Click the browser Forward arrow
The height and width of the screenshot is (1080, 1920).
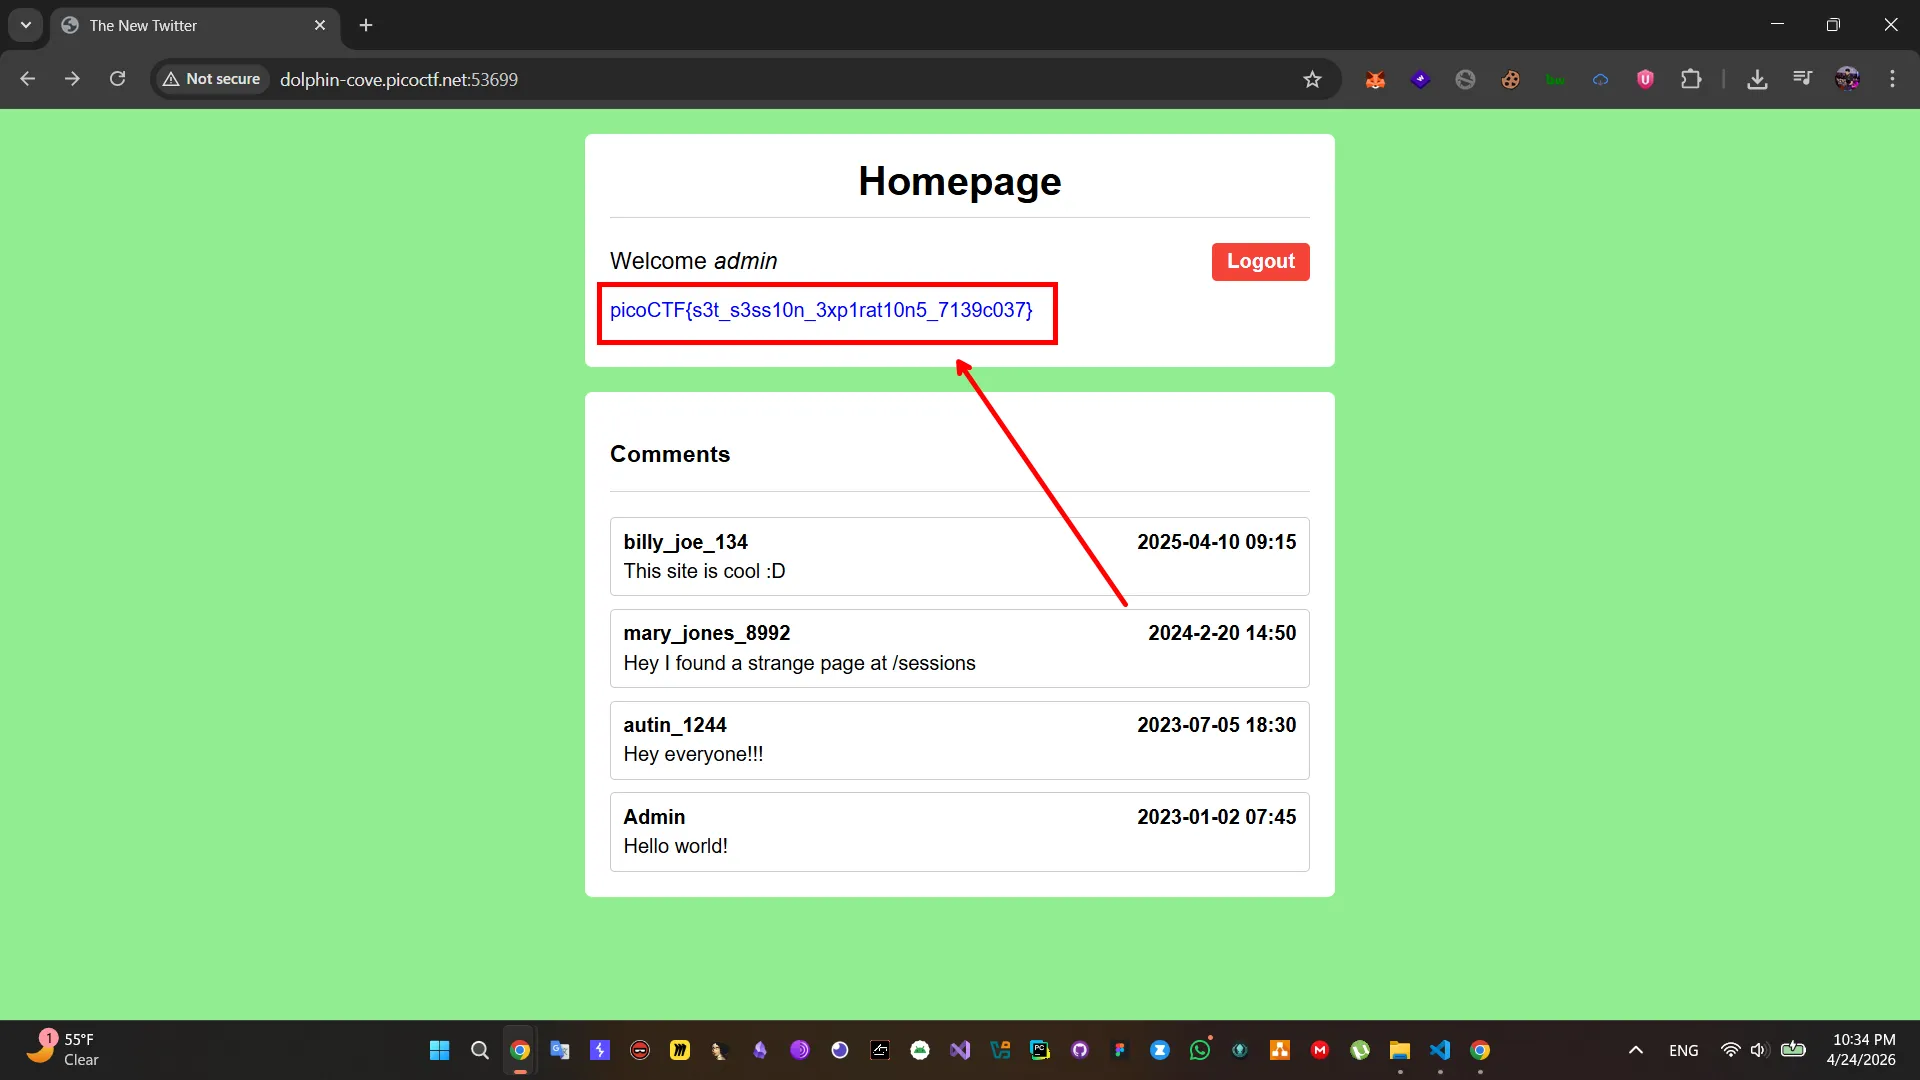coord(72,79)
